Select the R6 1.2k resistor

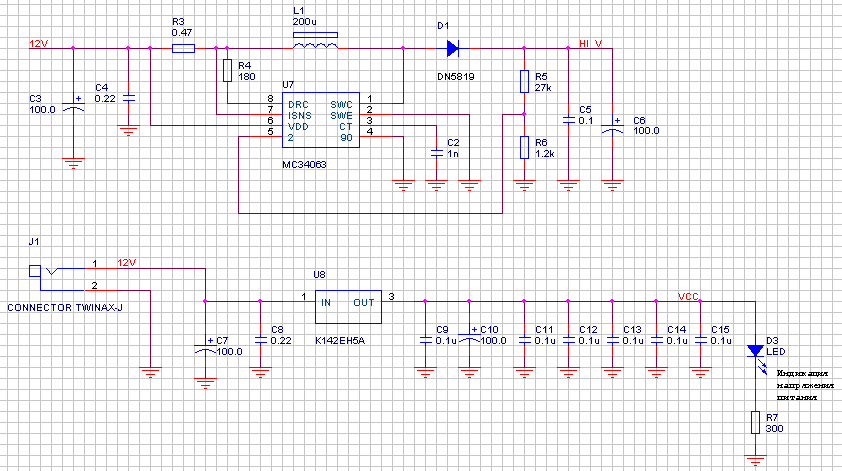coord(523,147)
